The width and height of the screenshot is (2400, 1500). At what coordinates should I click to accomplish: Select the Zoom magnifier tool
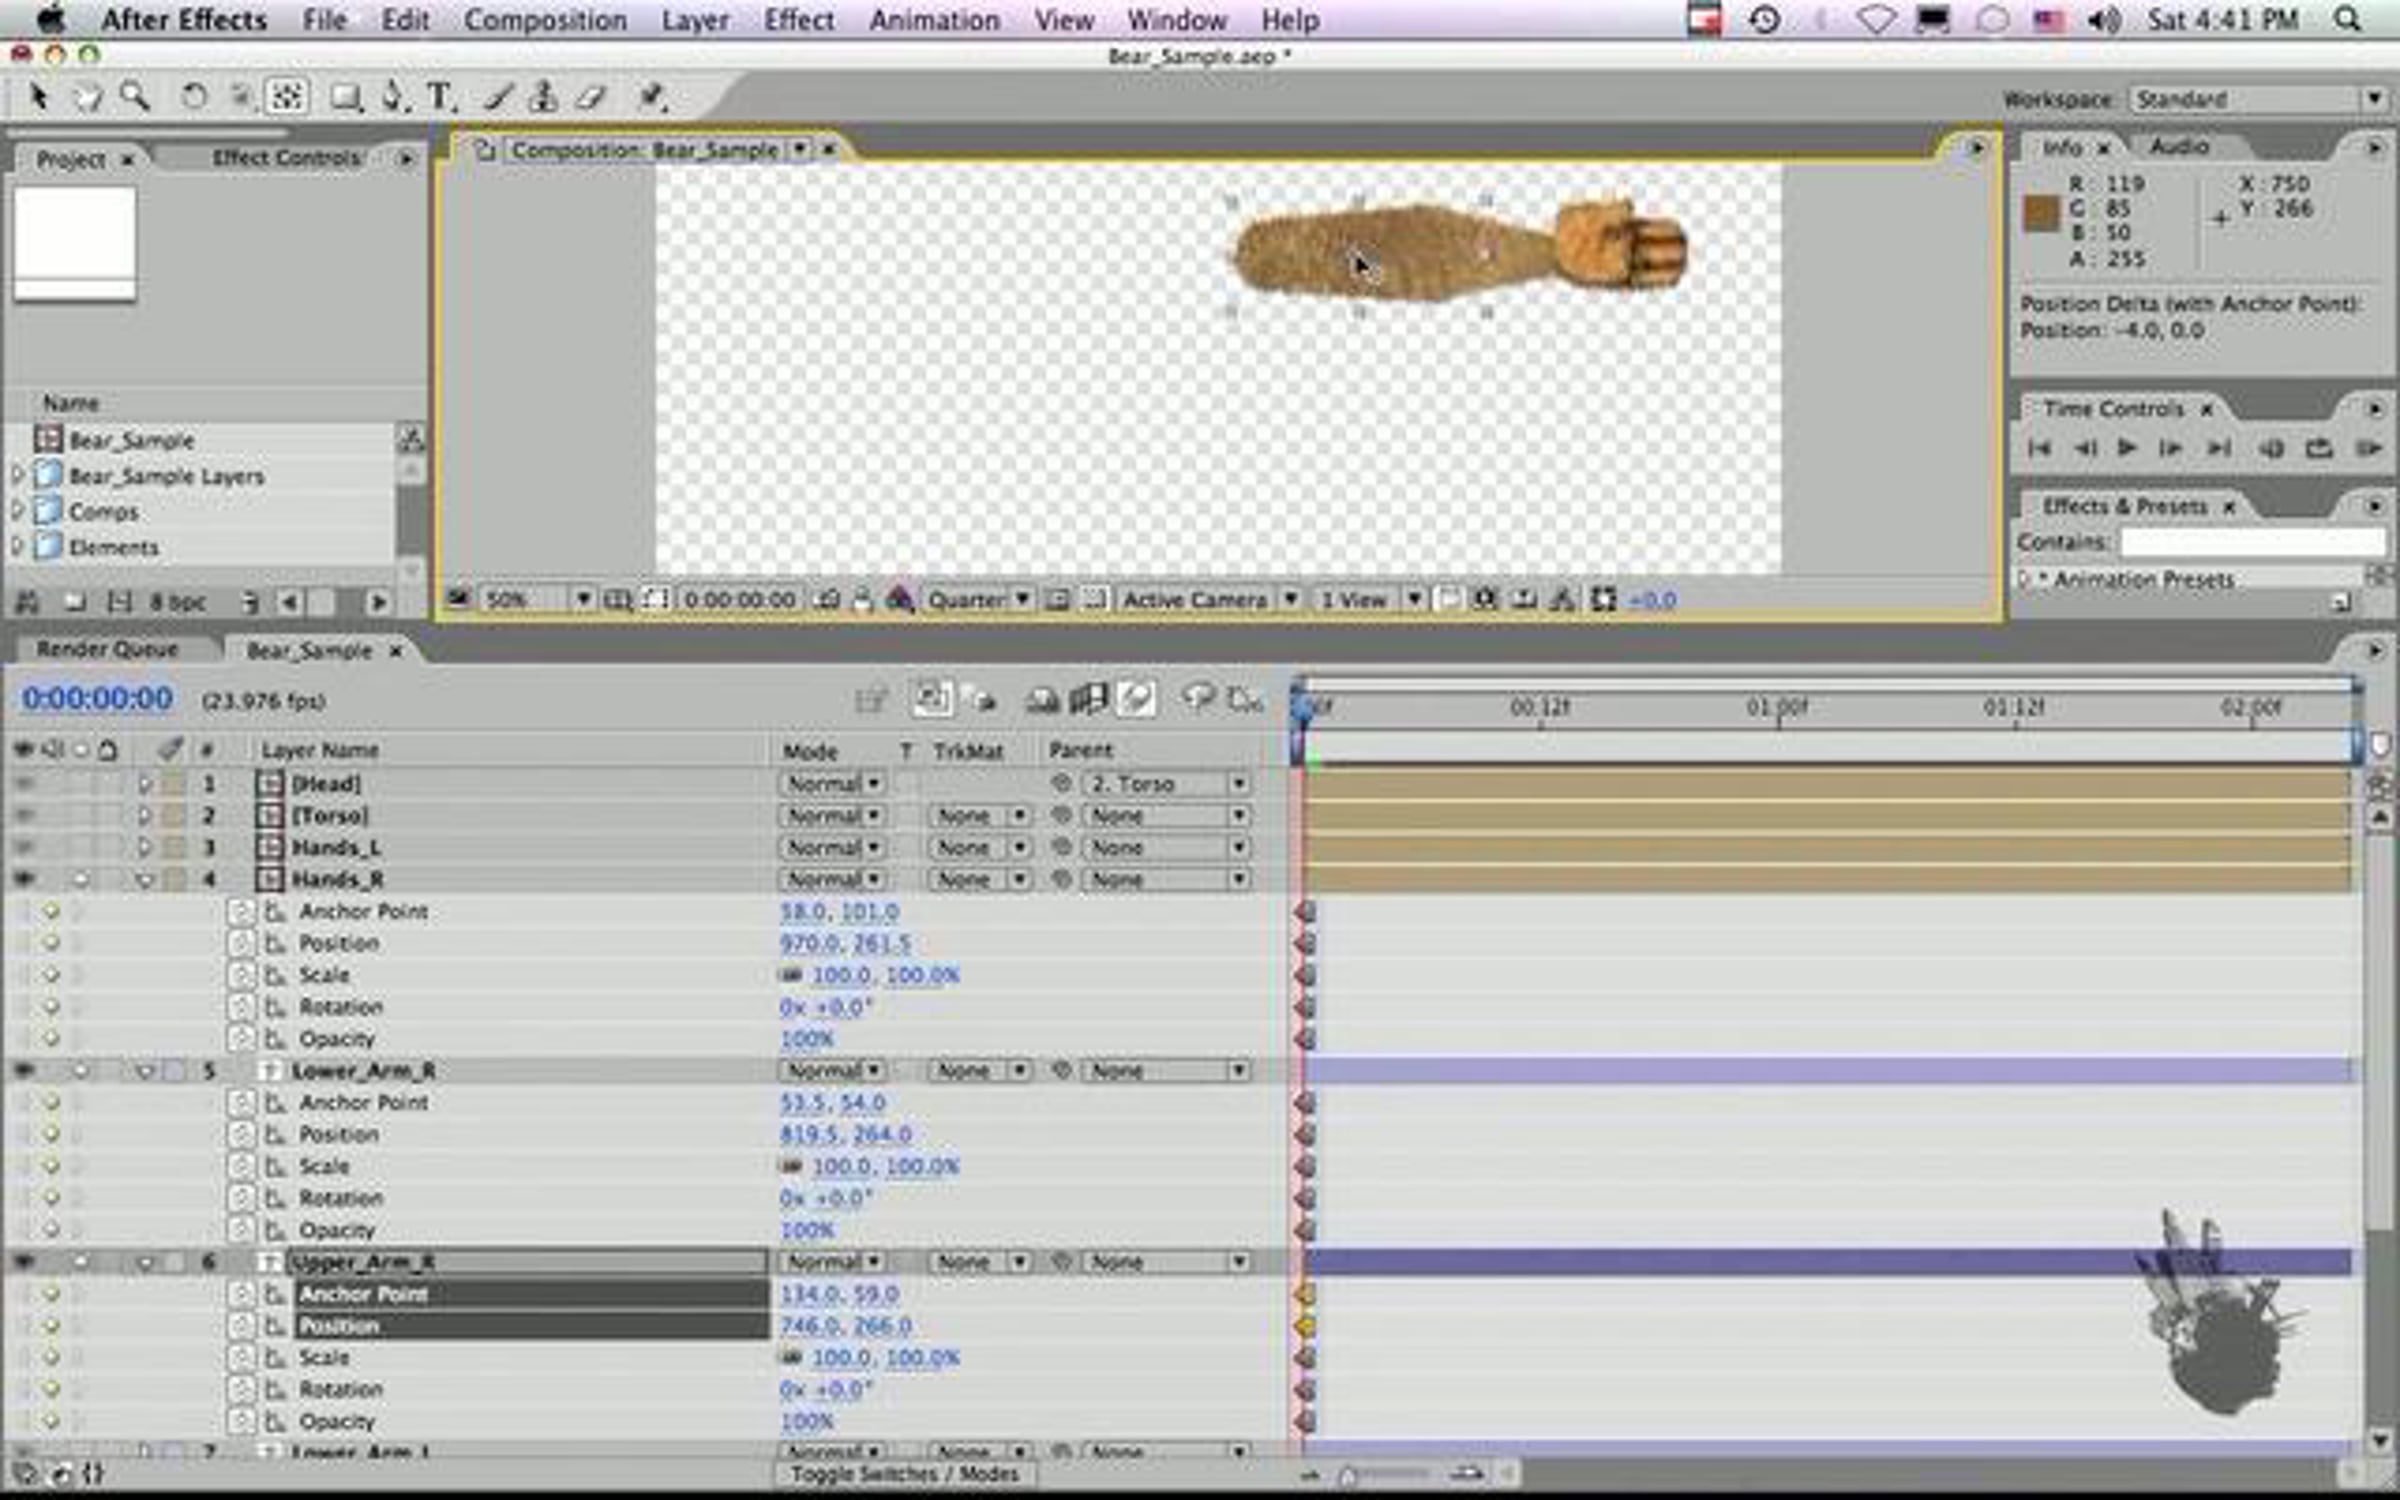pos(134,97)
